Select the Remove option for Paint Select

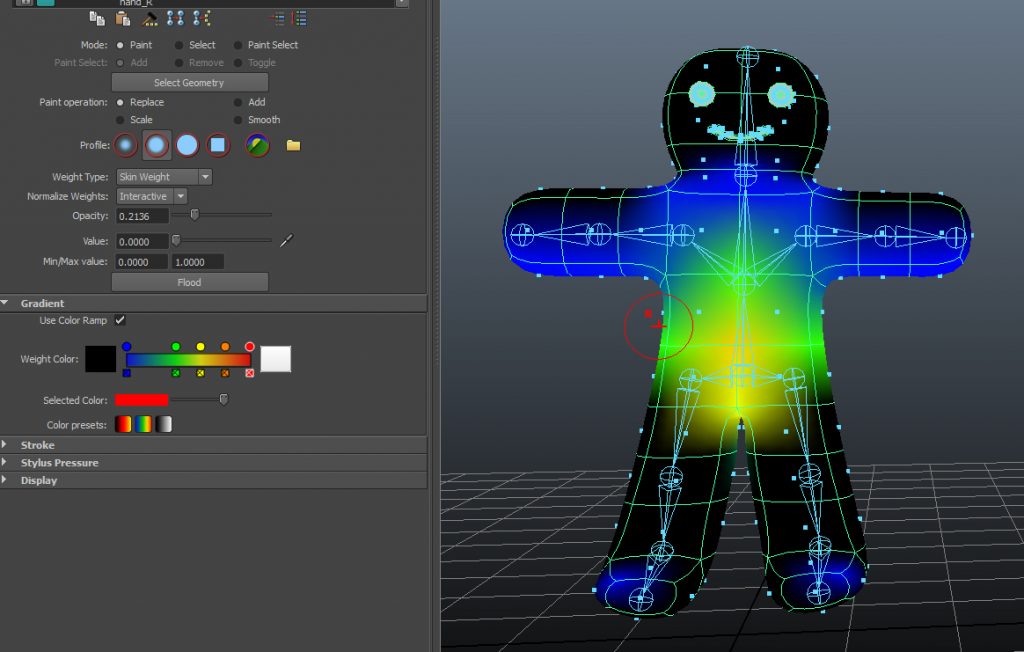coord(179,63)
